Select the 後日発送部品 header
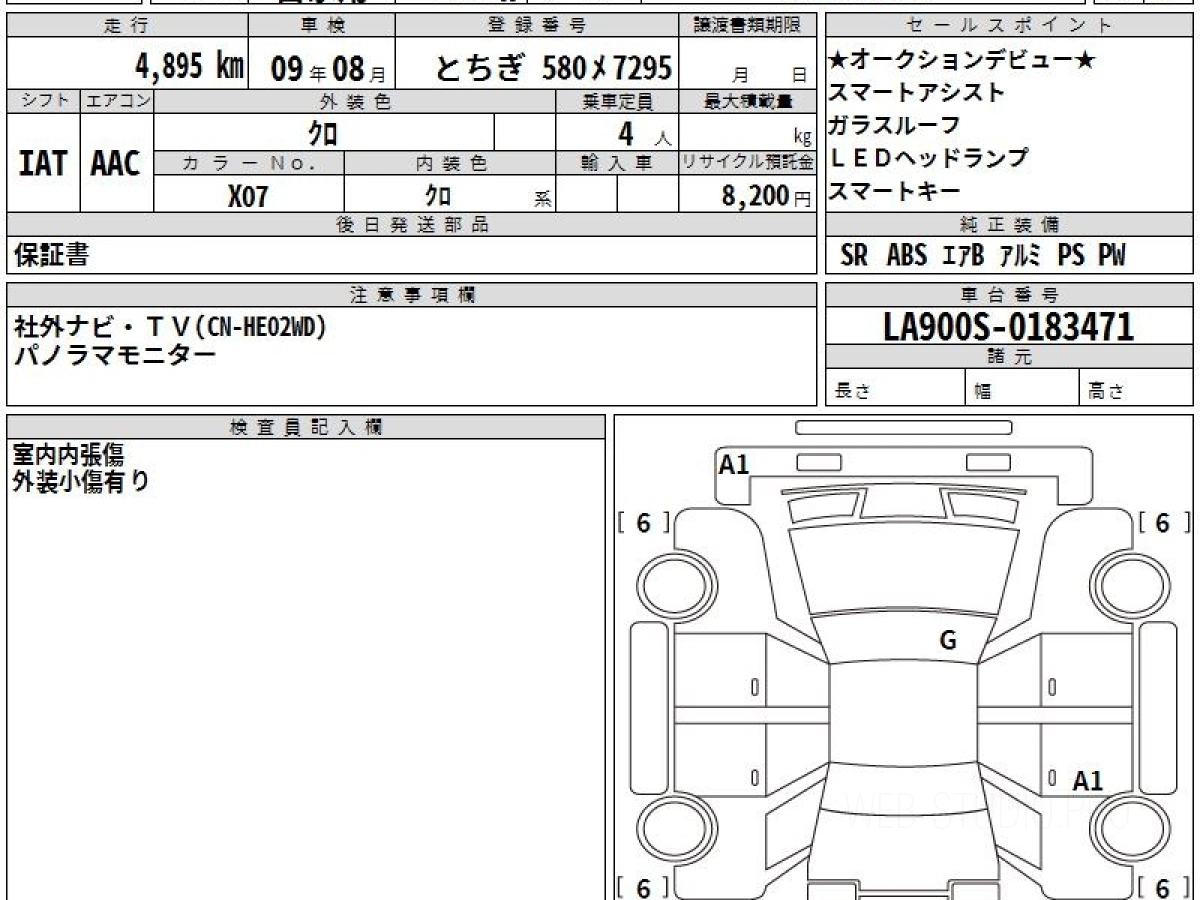 coord(412,225)
